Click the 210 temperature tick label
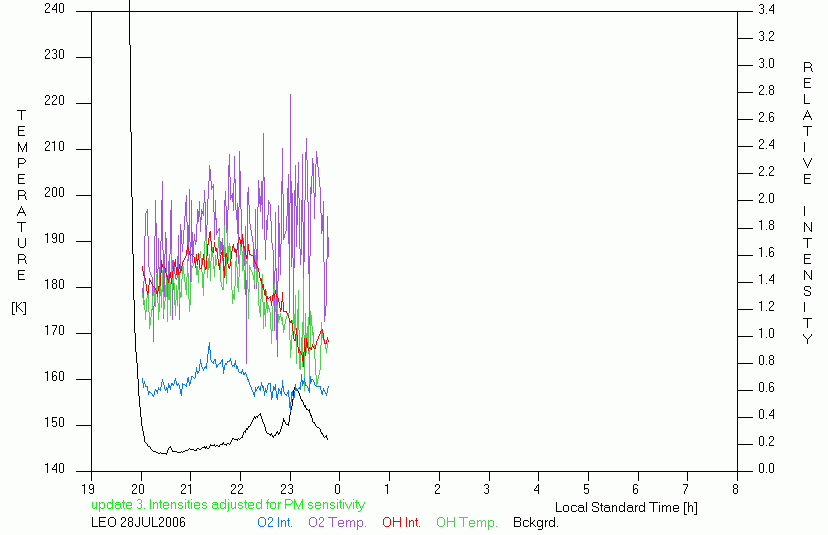This screenshot has height=535, width=828. [54, 147]
